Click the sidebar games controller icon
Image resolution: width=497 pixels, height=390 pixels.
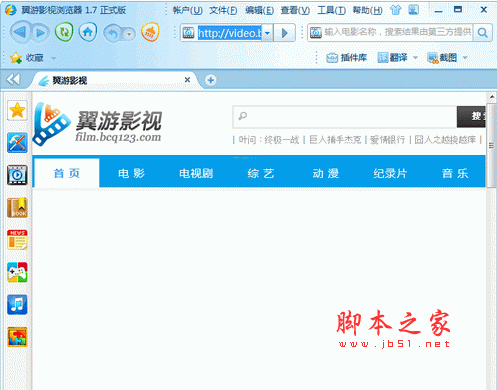coord(17,272)
